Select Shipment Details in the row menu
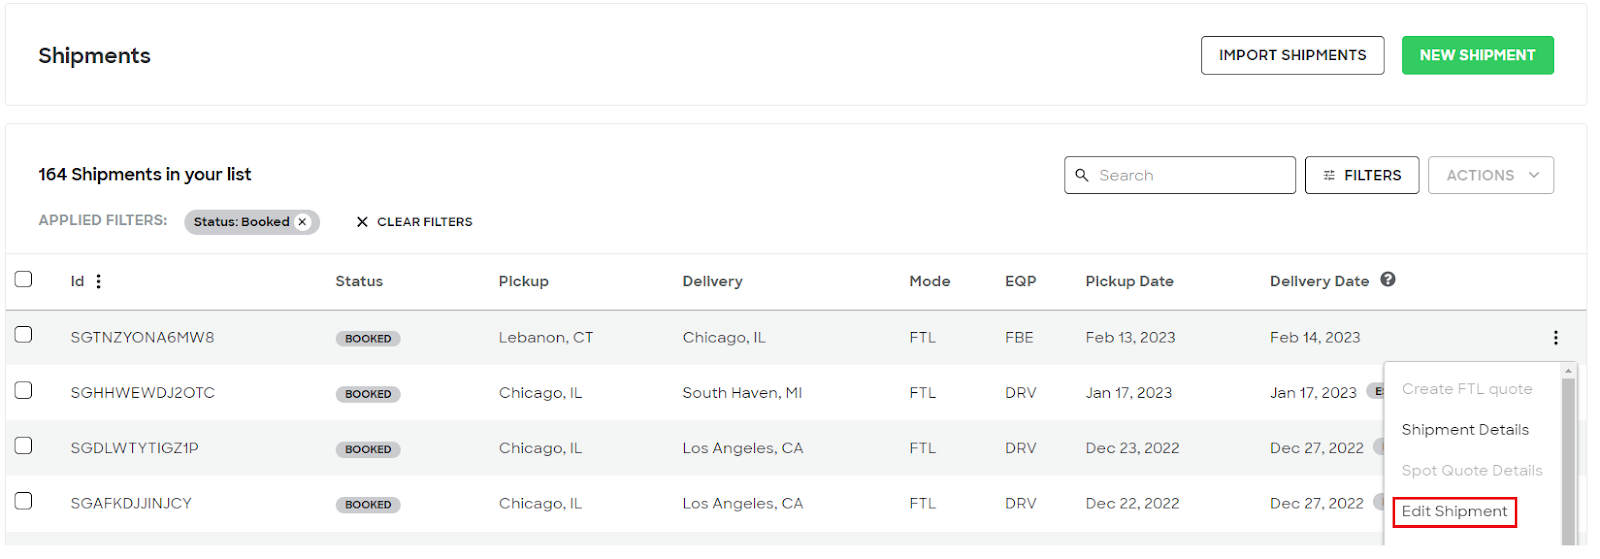The width and height of the screenshot is (1600, 559). (1465, 430)
